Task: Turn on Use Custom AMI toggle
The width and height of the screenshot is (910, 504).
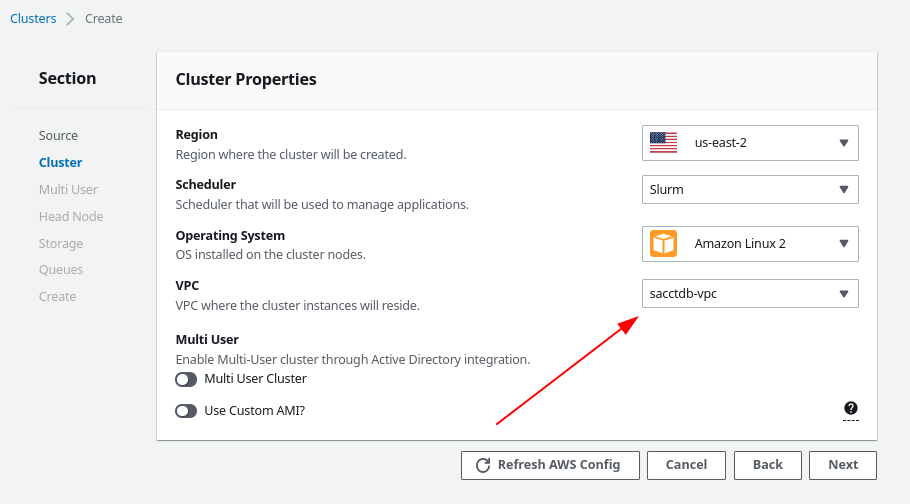Action: [x=186, y=411]
